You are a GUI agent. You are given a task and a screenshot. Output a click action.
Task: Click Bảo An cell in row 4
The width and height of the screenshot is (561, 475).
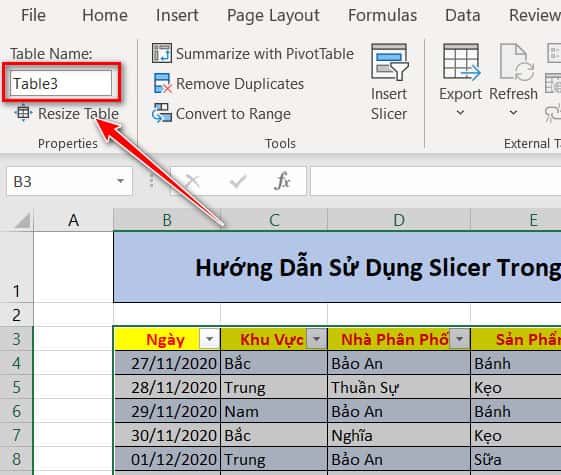(x=399, y=363)
